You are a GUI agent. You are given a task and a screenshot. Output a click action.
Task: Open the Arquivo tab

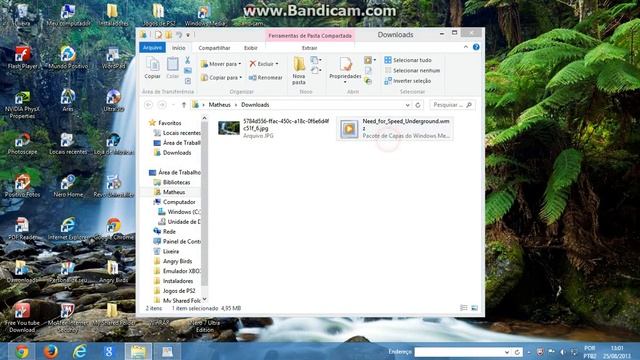[152, 48]
